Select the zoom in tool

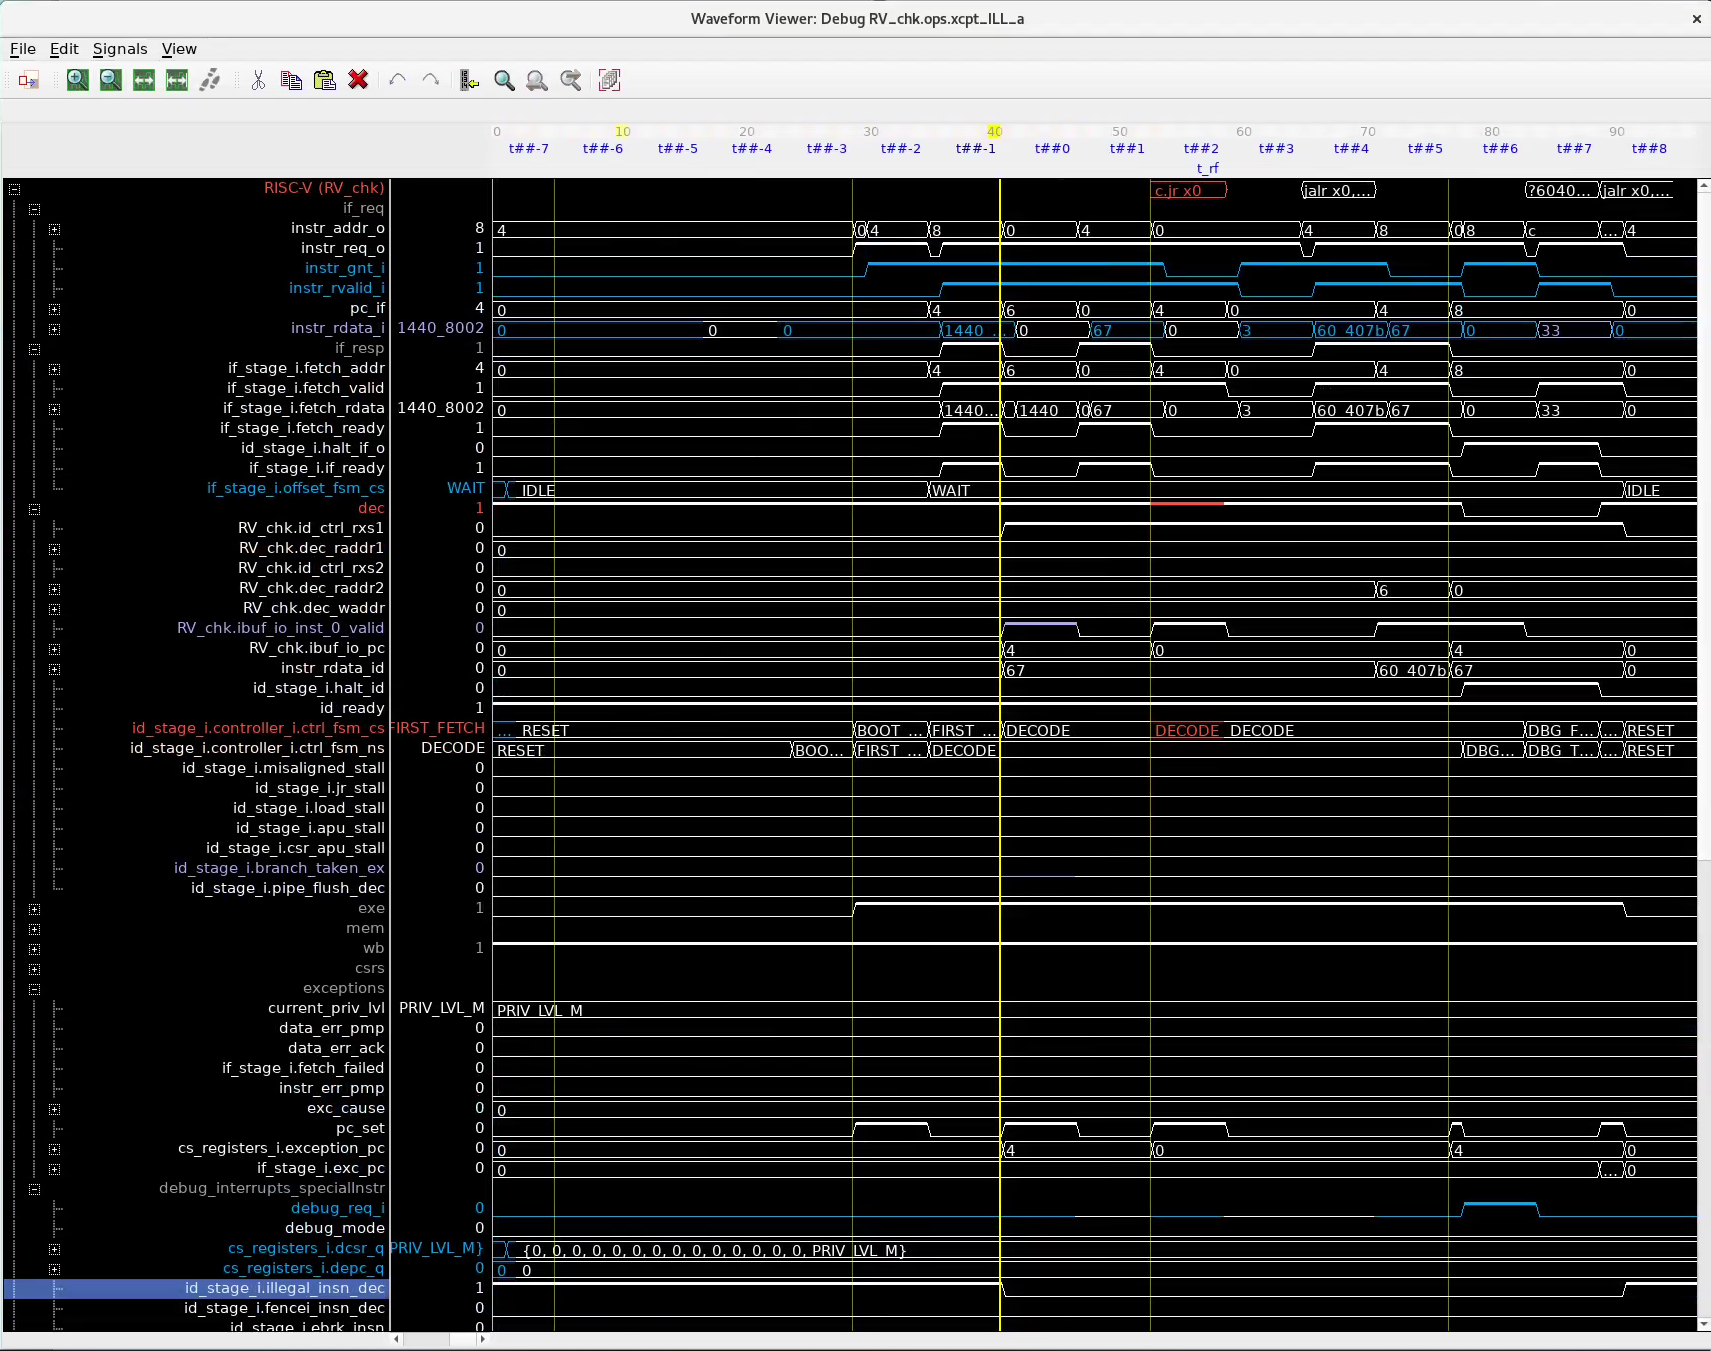click(77, 80)
